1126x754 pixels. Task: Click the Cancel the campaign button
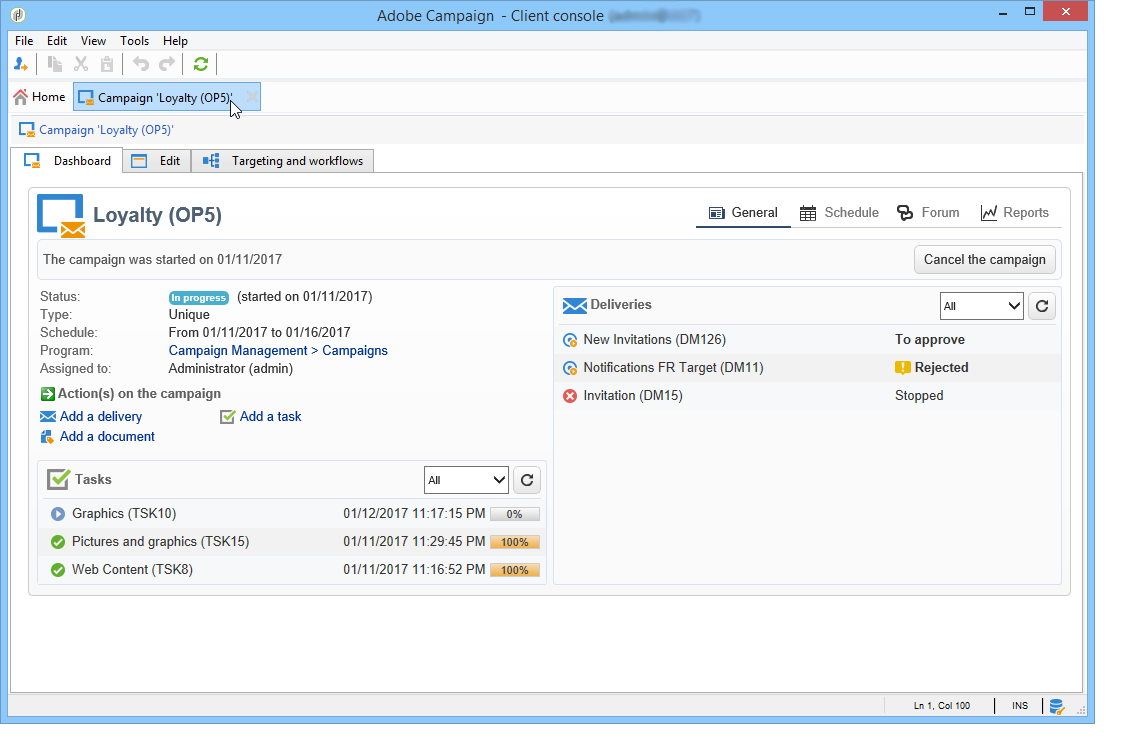pyautogui.click(x=985, y=260)
